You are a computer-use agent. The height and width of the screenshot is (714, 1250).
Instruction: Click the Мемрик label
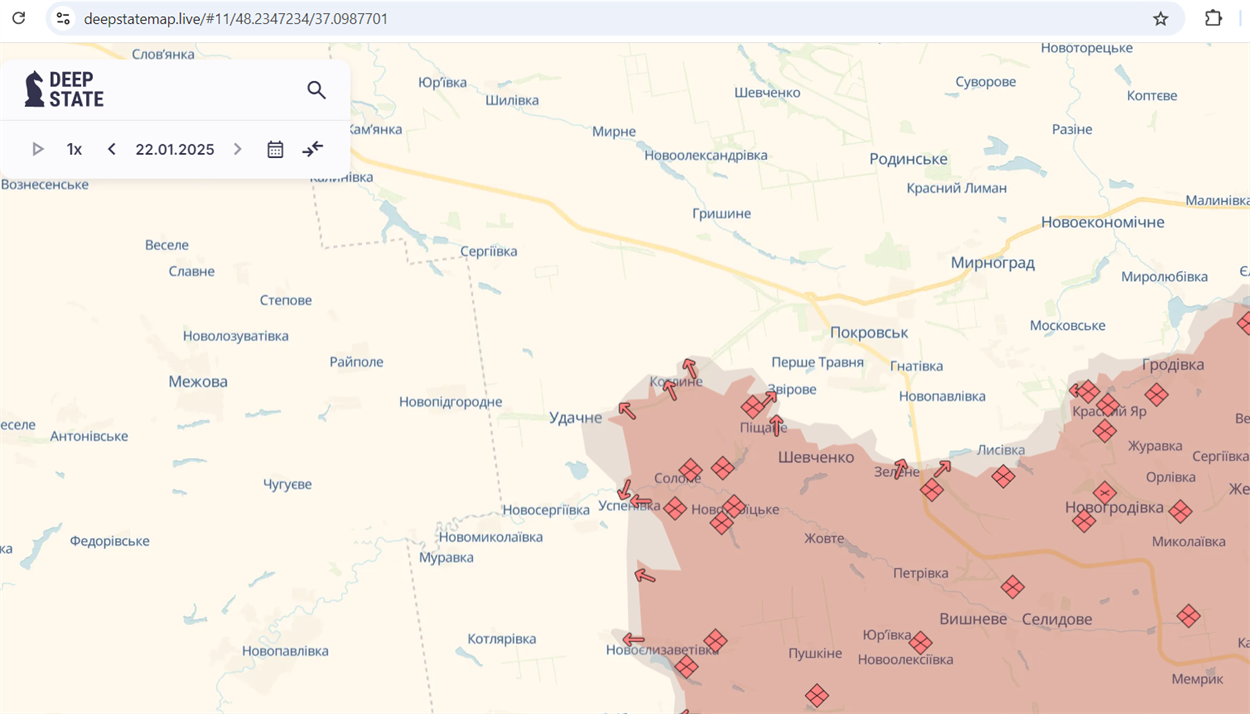pos(1197,679)
